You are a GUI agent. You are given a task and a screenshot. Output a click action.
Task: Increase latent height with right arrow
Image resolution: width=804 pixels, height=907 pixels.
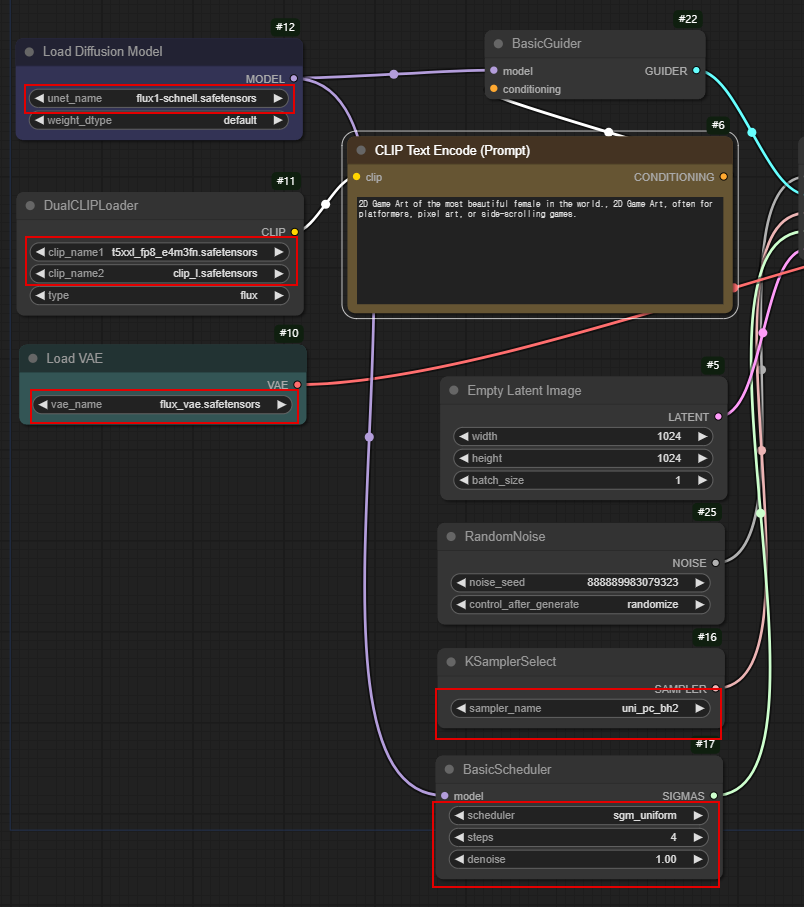(x=702, y=458)
